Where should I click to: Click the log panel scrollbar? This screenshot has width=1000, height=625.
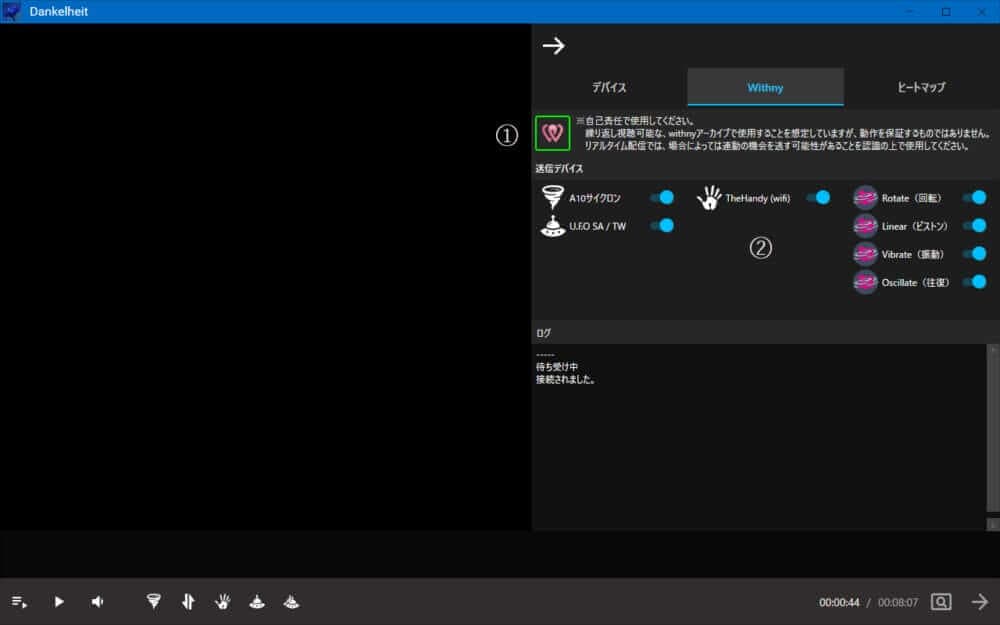pyautogui.click(x=992, y=435)
